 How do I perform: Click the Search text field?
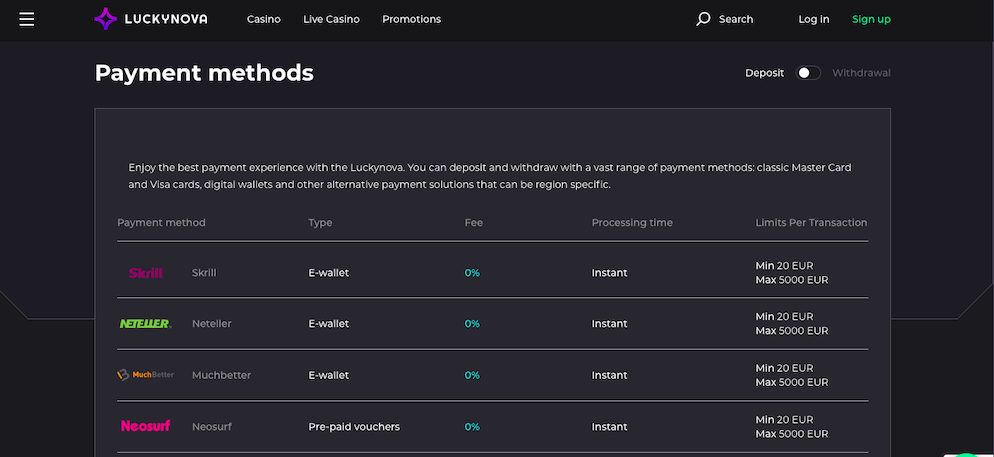pos(736,19)
